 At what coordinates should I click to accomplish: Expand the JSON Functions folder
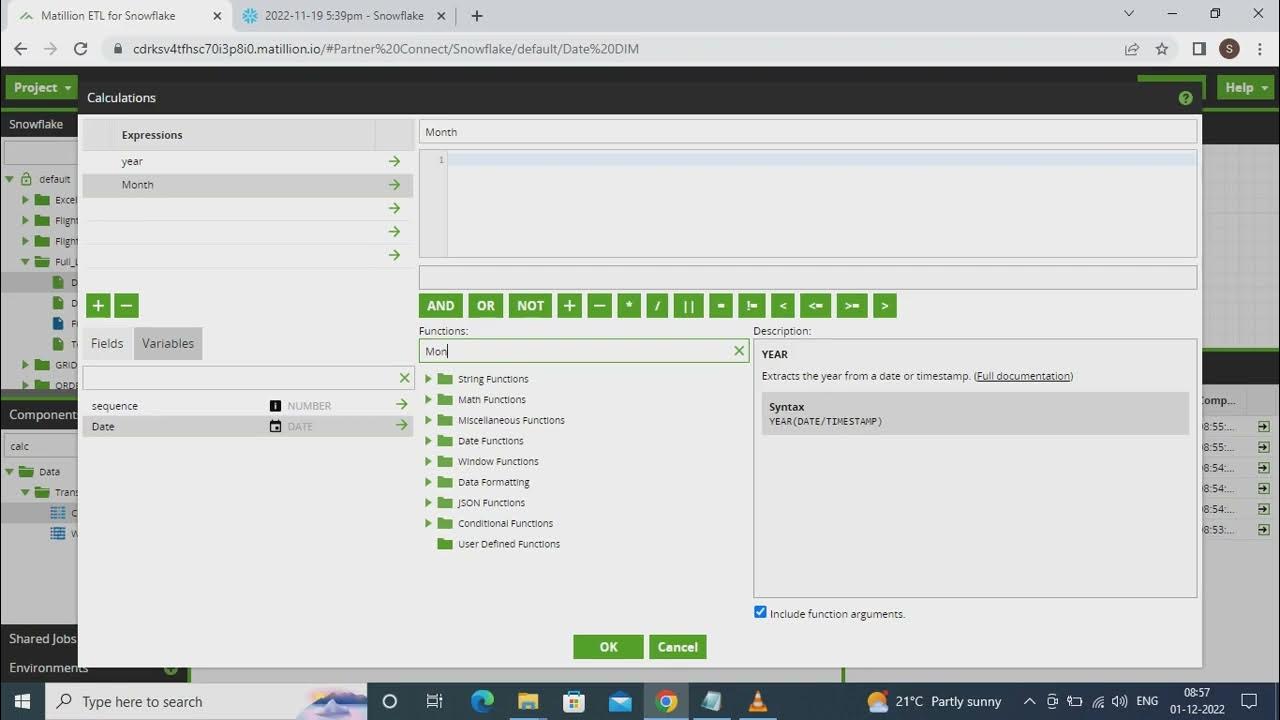click(x=428, y=503)
